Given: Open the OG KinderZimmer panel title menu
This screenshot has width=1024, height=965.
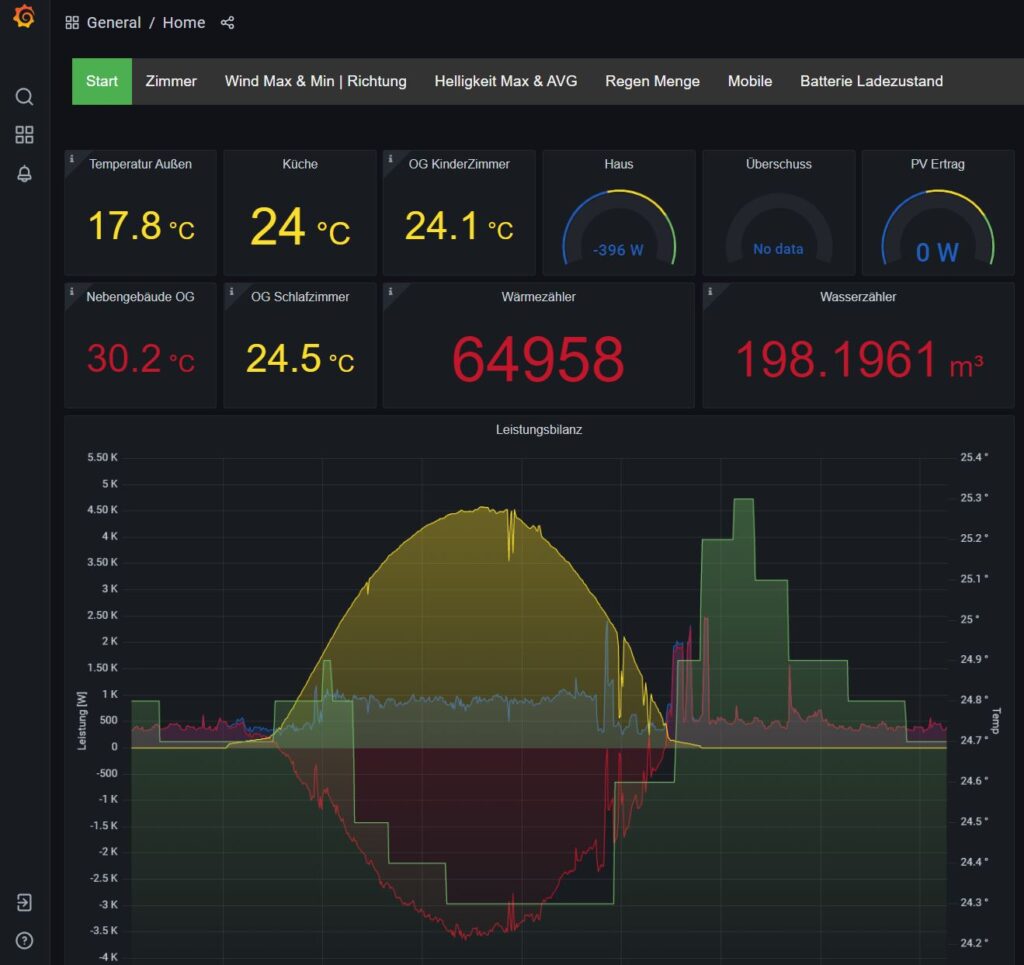Looking at the screenshot, I should tap(459, 165).
